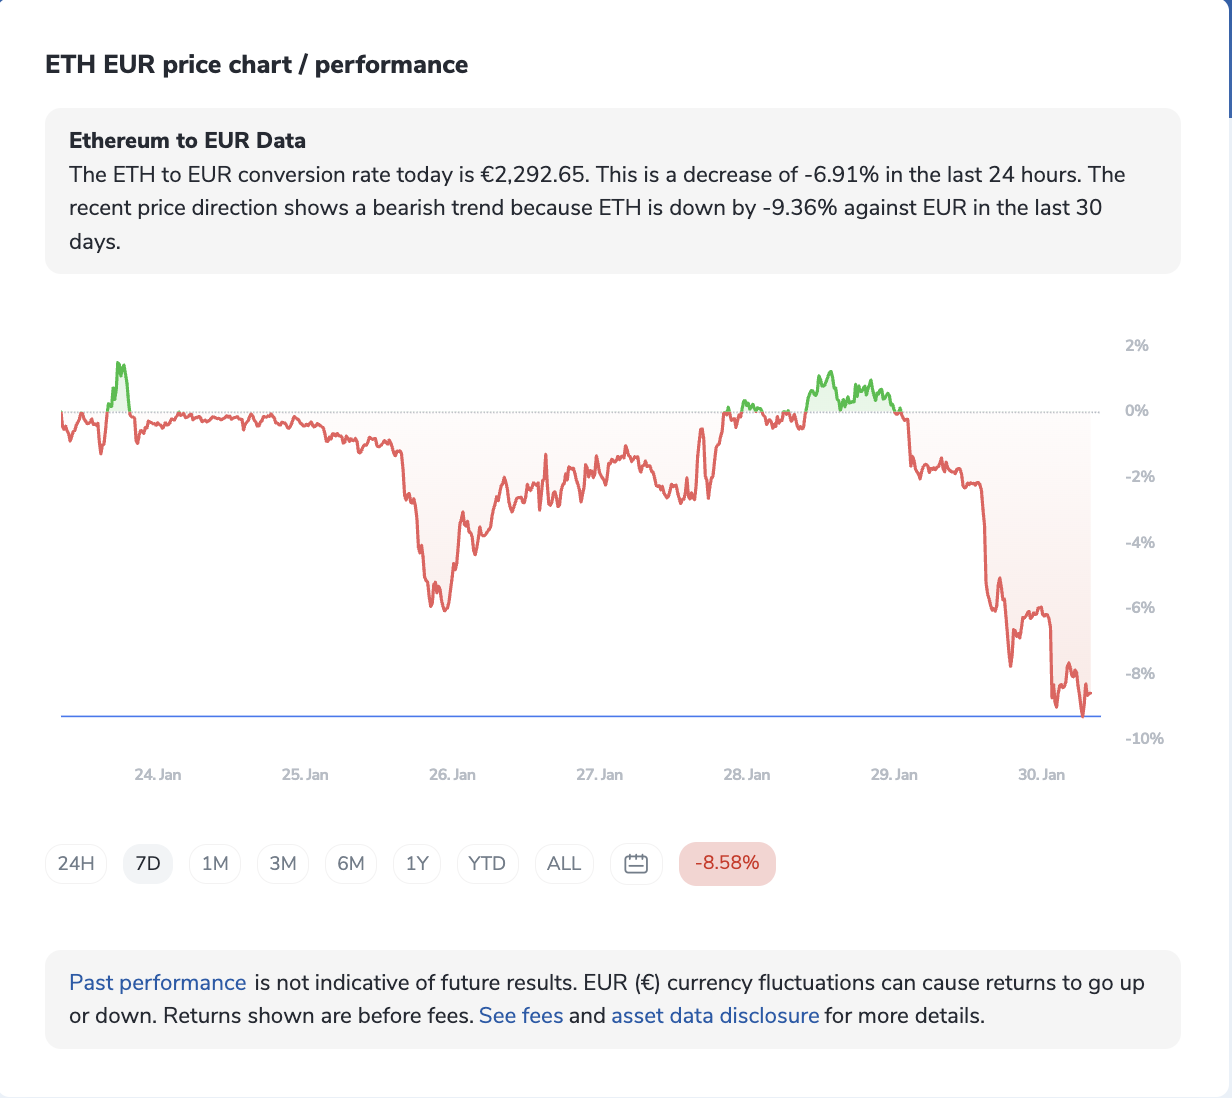
Task: Select the 24H time range
Action: coord(76,864)
